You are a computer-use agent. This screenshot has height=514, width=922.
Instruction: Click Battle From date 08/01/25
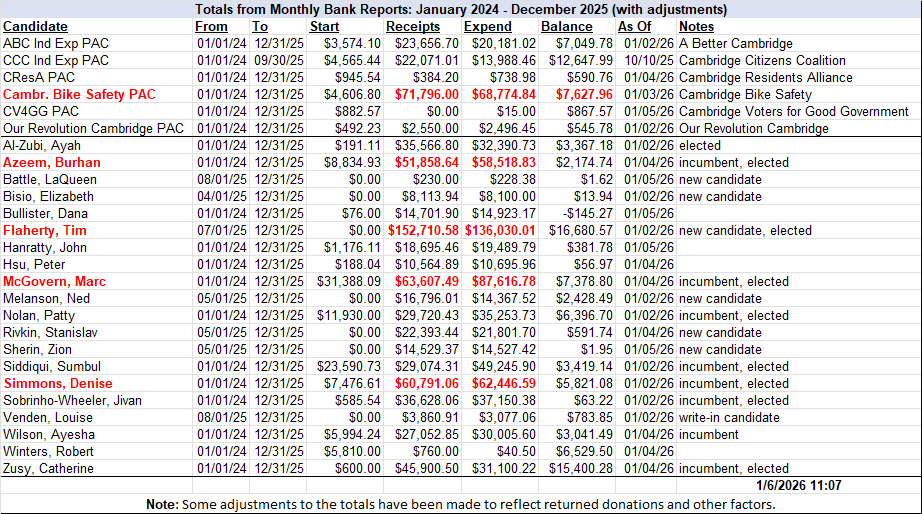222,180
